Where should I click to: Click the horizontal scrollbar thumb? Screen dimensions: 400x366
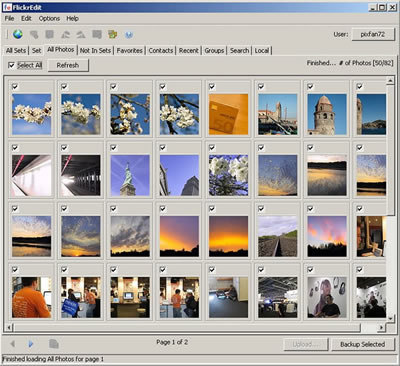pyautogui.click(x=187, y=328)
